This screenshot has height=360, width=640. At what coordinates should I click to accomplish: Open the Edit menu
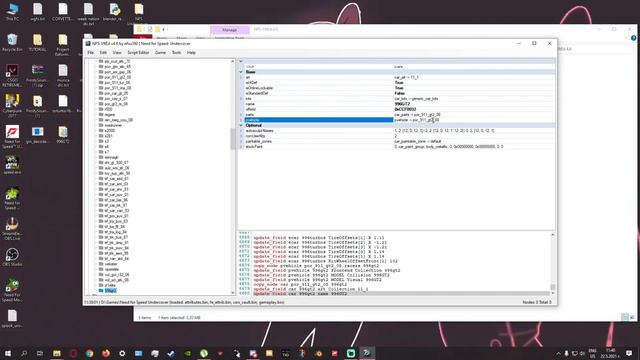[103, 53]
